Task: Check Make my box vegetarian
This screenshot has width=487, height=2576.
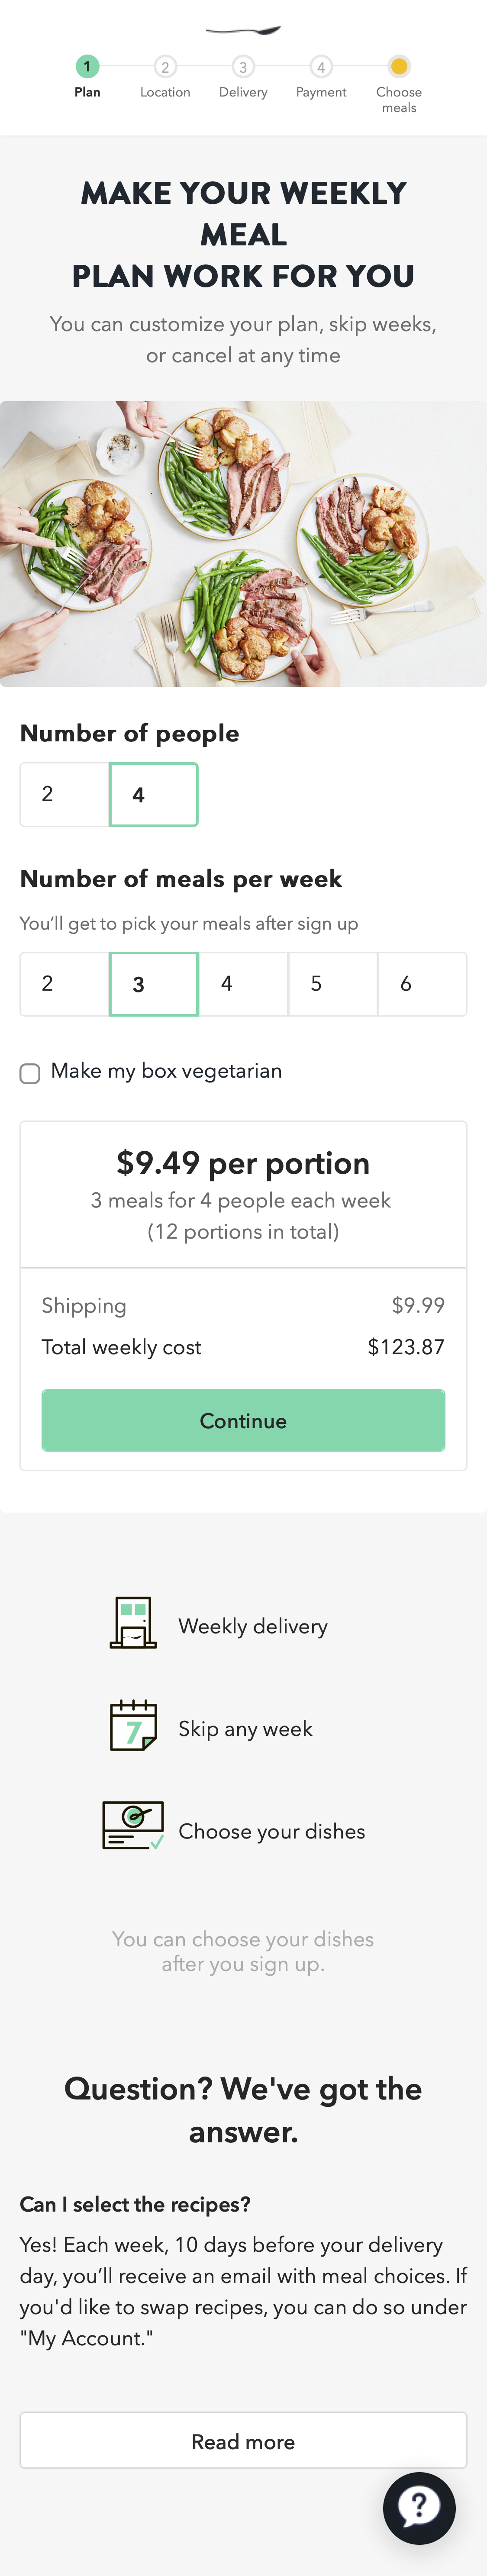Action: coord(30,1073)
